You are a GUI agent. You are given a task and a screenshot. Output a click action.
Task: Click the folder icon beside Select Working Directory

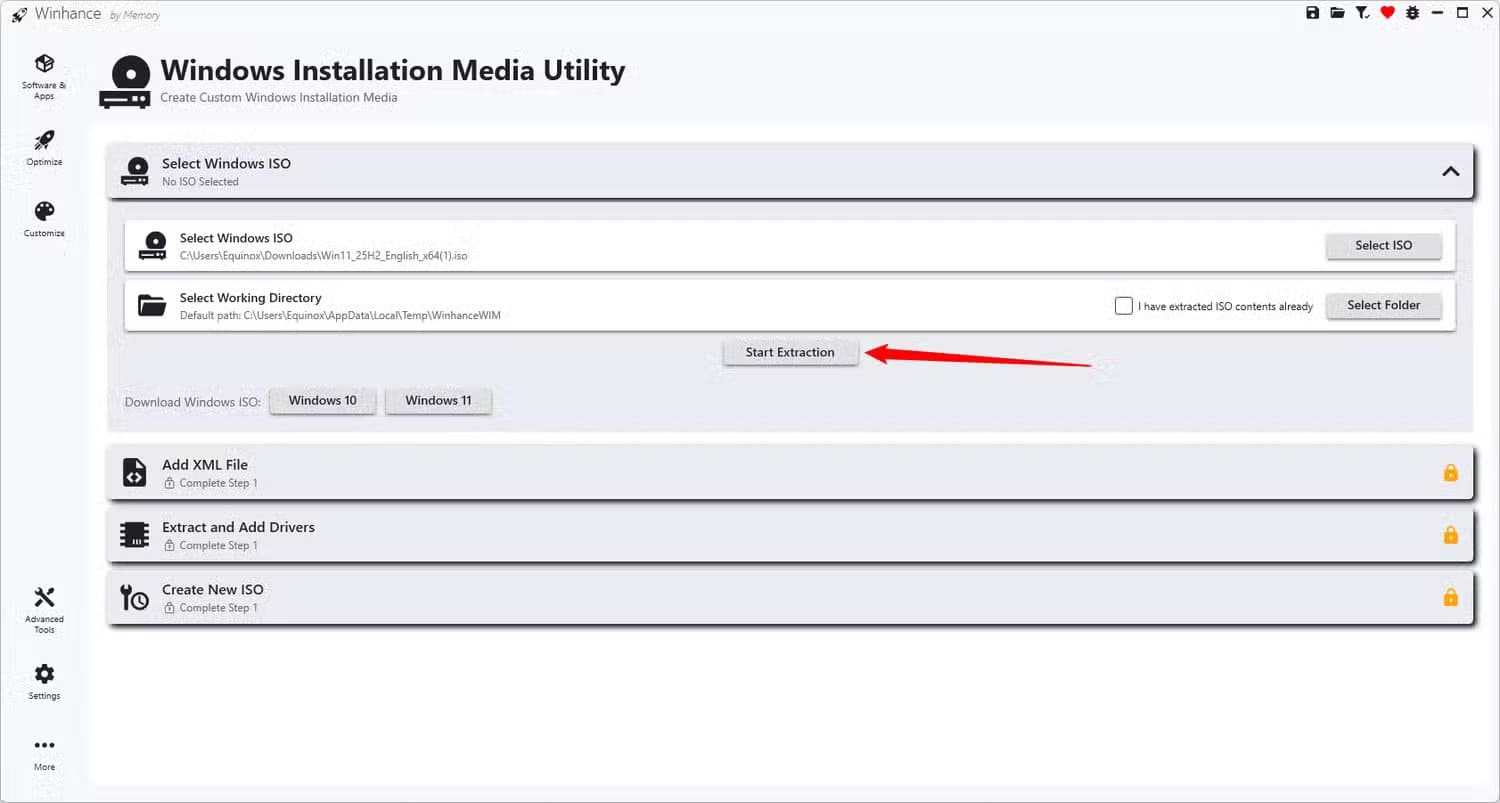[152, 305]
